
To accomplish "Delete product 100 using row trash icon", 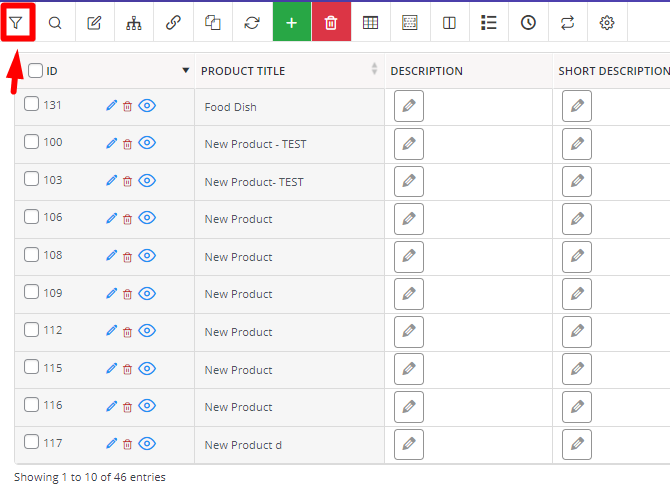I will click(127, 144).
